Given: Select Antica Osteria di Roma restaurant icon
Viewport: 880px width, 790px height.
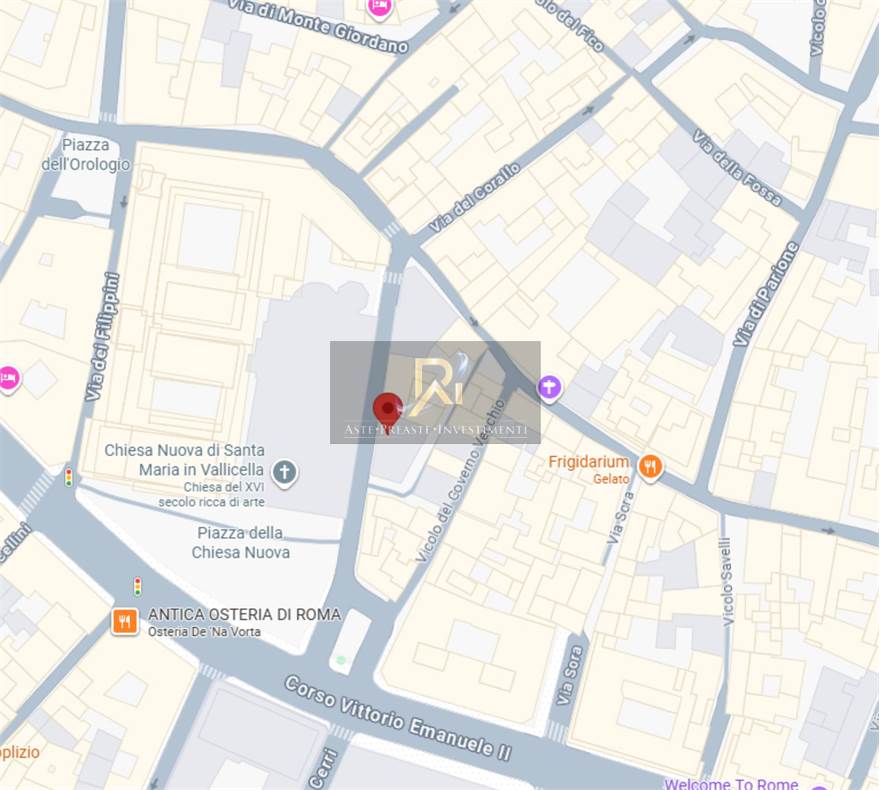Looking at the screenshot, I should (125, 622).
